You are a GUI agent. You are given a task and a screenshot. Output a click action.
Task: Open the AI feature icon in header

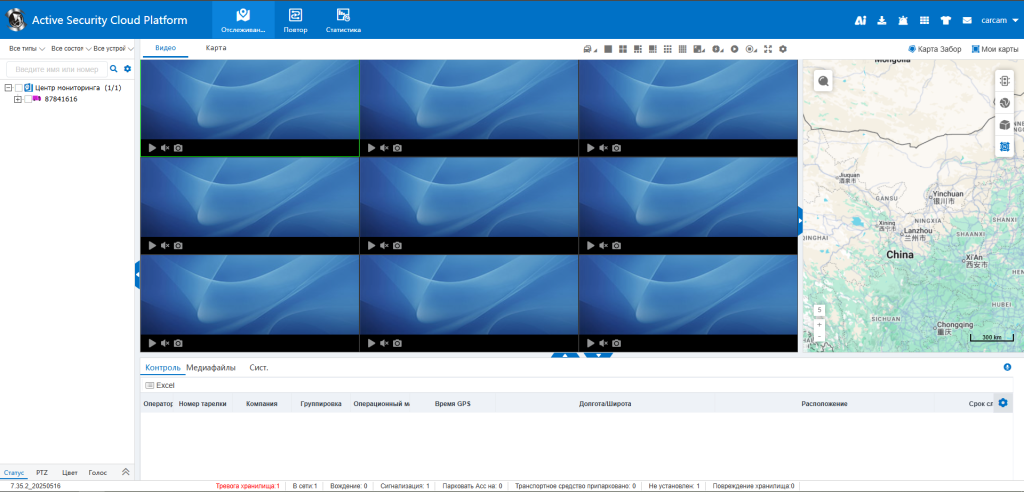[860, 20]
